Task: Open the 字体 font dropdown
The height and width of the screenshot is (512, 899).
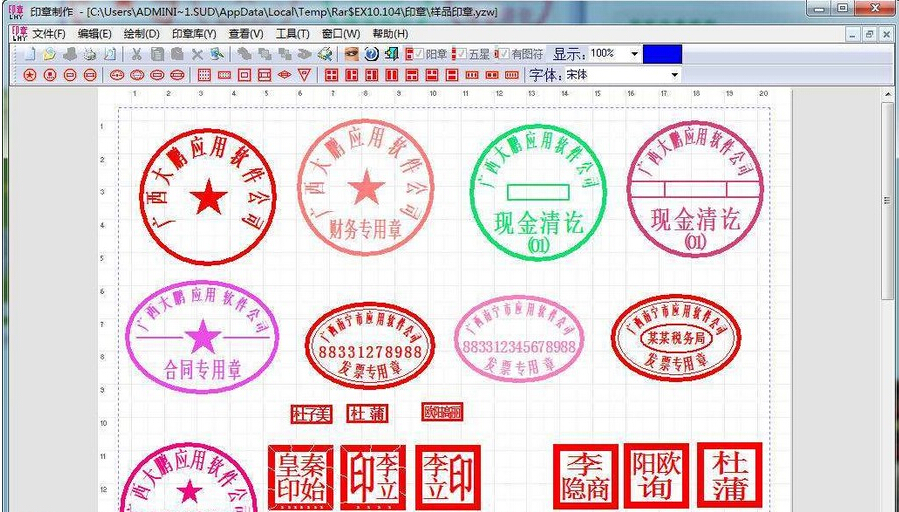Action: click(x=674, y=75)
